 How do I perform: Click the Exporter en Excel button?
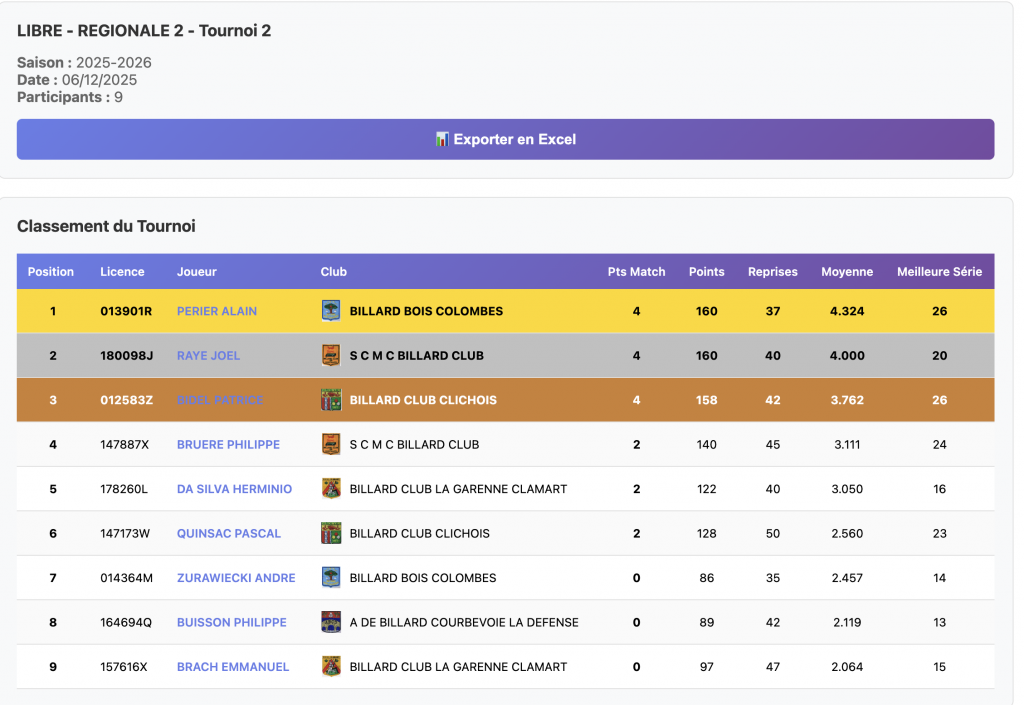[x=505, y=139]
